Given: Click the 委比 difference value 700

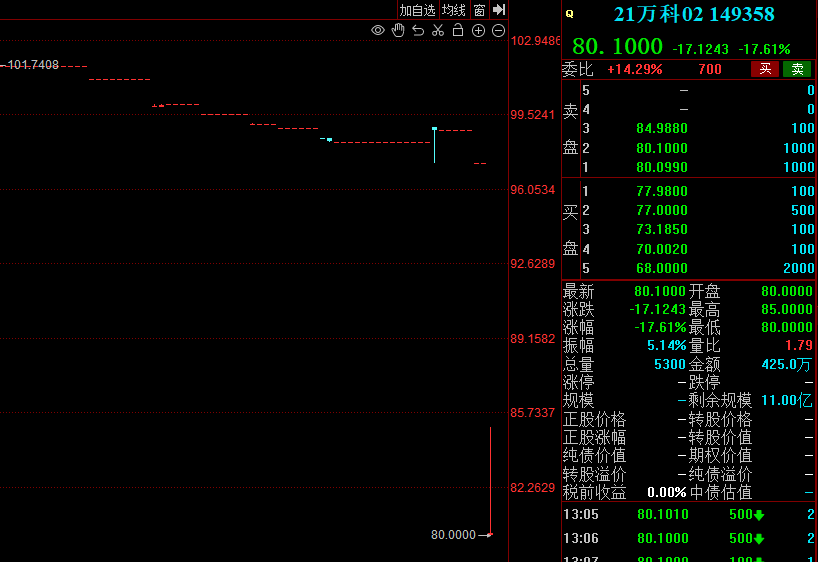Looking at the screenshot, I should pos(709,69).
